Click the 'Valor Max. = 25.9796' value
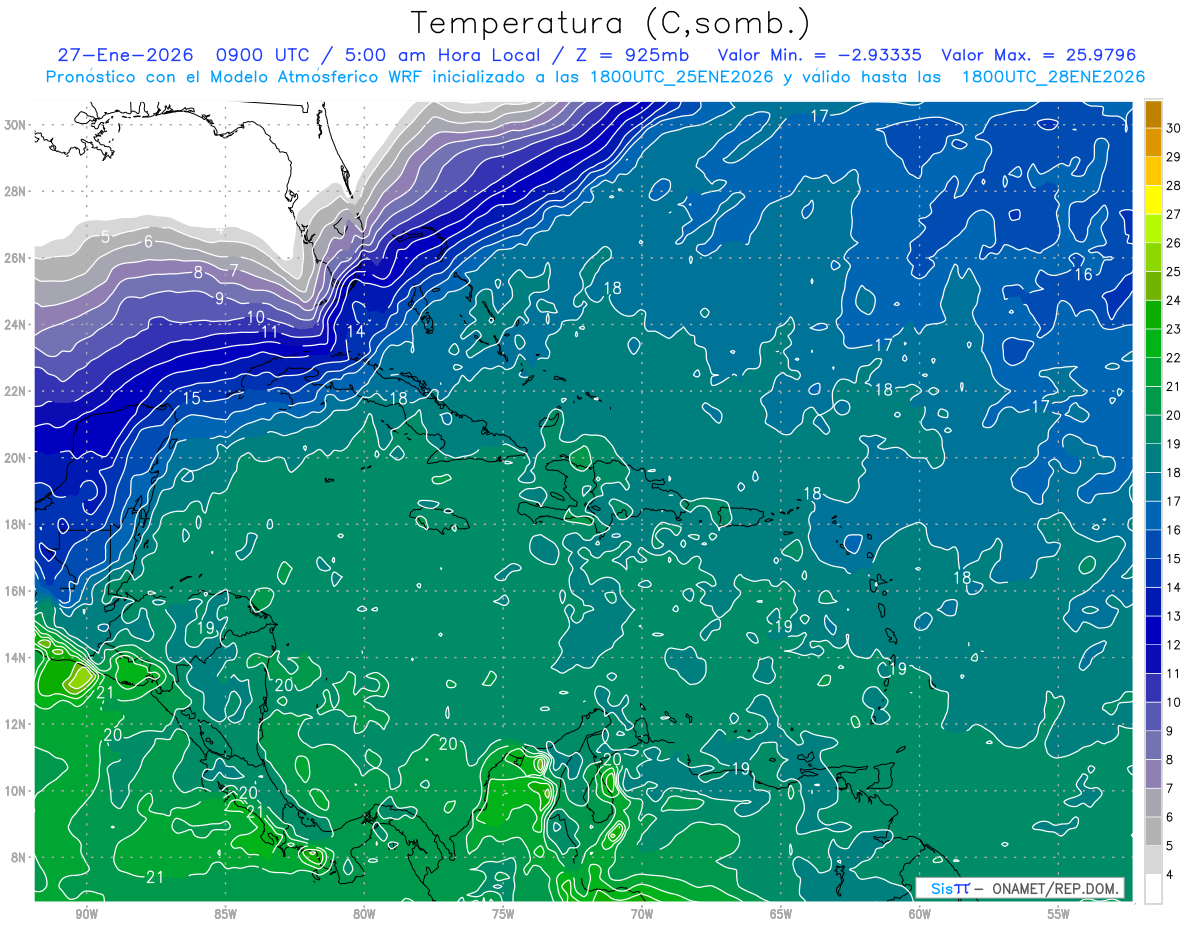1200x927 pixels. click(1039, 55)
